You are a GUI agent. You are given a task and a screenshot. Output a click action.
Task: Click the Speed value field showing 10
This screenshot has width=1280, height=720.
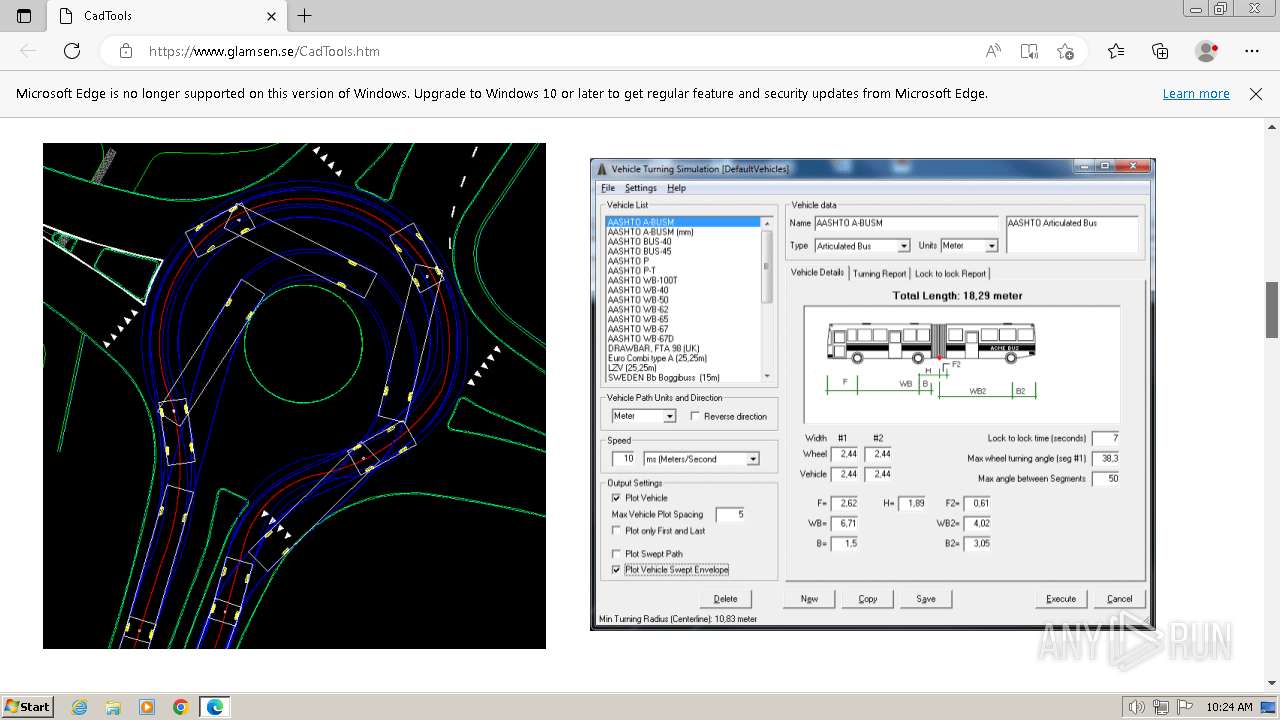click(624, 459)
